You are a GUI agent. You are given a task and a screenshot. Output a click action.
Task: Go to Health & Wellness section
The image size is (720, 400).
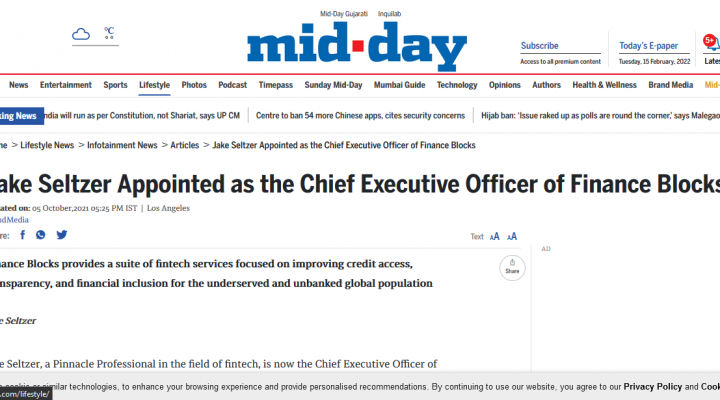[x=604, y=85]
